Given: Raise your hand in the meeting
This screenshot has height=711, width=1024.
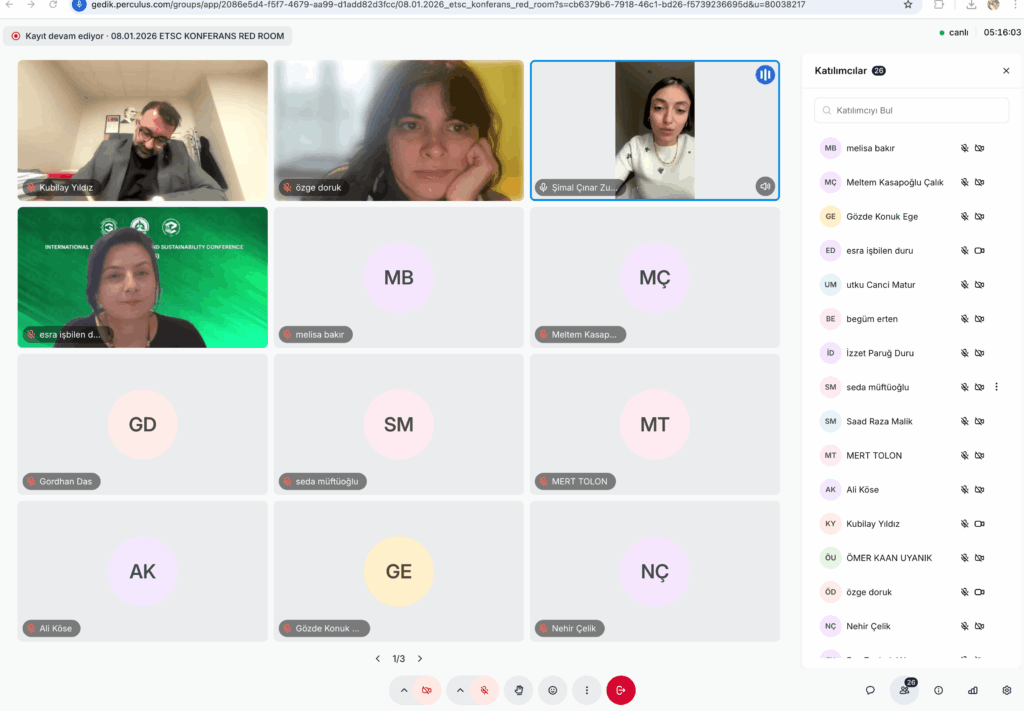Looking at the screenshot, I should 519,690.
